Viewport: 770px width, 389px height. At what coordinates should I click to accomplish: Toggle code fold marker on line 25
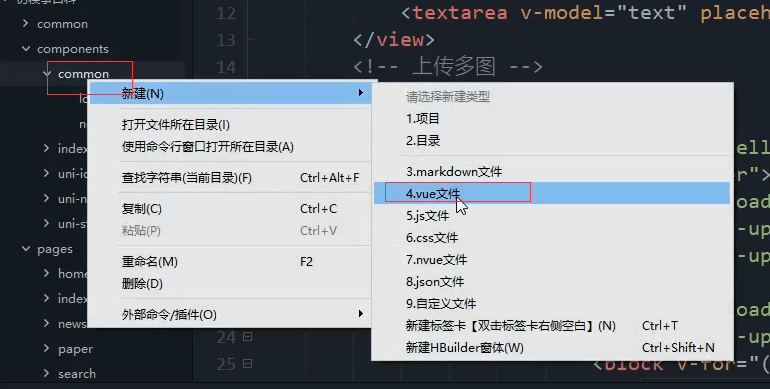tap(248, 363)
